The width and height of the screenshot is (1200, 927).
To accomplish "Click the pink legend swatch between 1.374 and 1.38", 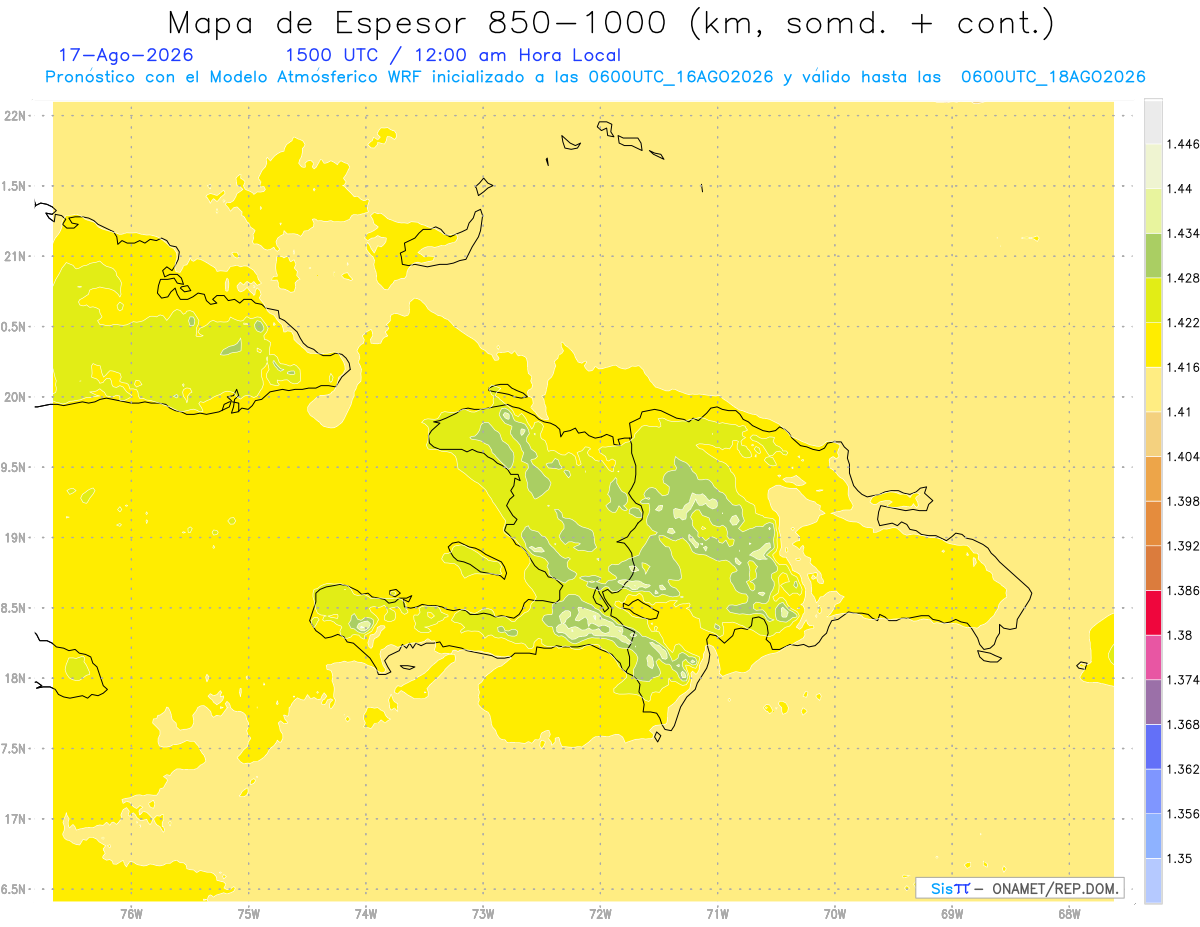I will coord(1153,657).
